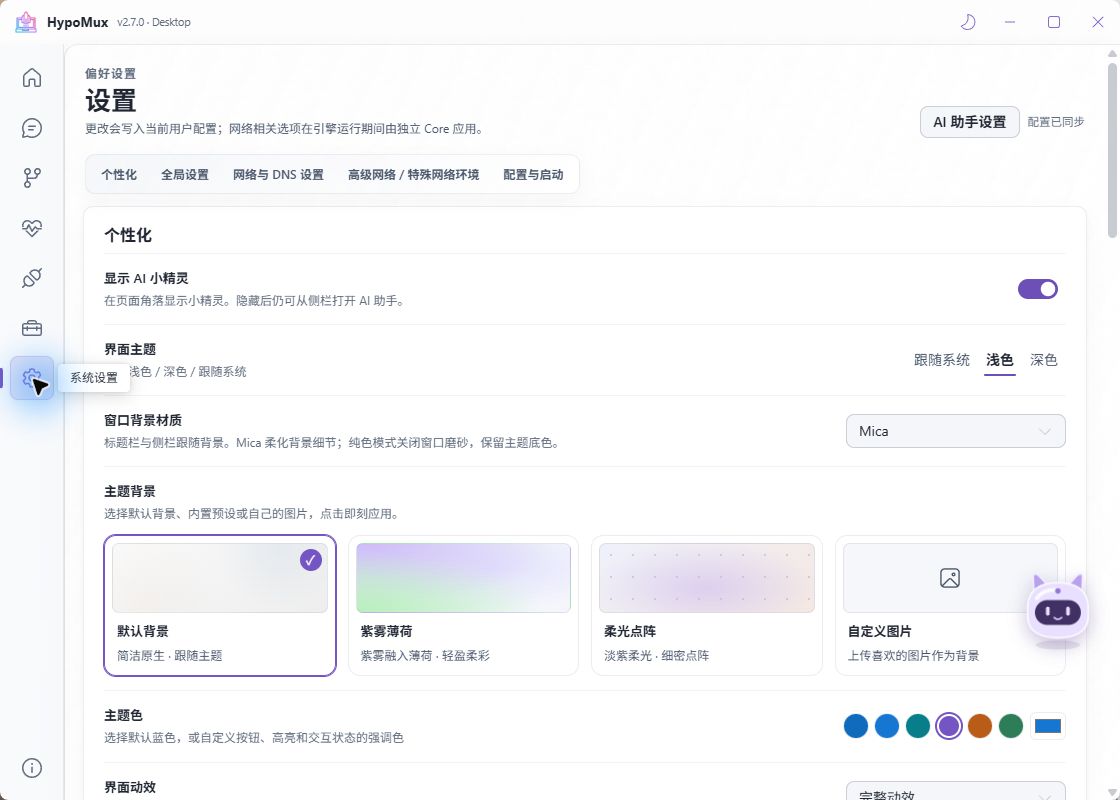Switch to 个性化 tab
1120x800 pixels.
tap(119, 174)
